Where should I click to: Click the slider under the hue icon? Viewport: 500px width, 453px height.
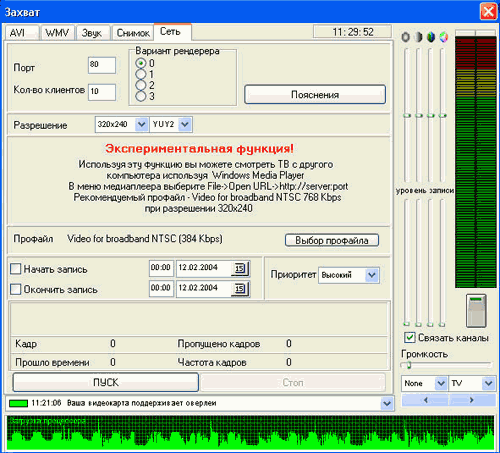tap(442, 115)
